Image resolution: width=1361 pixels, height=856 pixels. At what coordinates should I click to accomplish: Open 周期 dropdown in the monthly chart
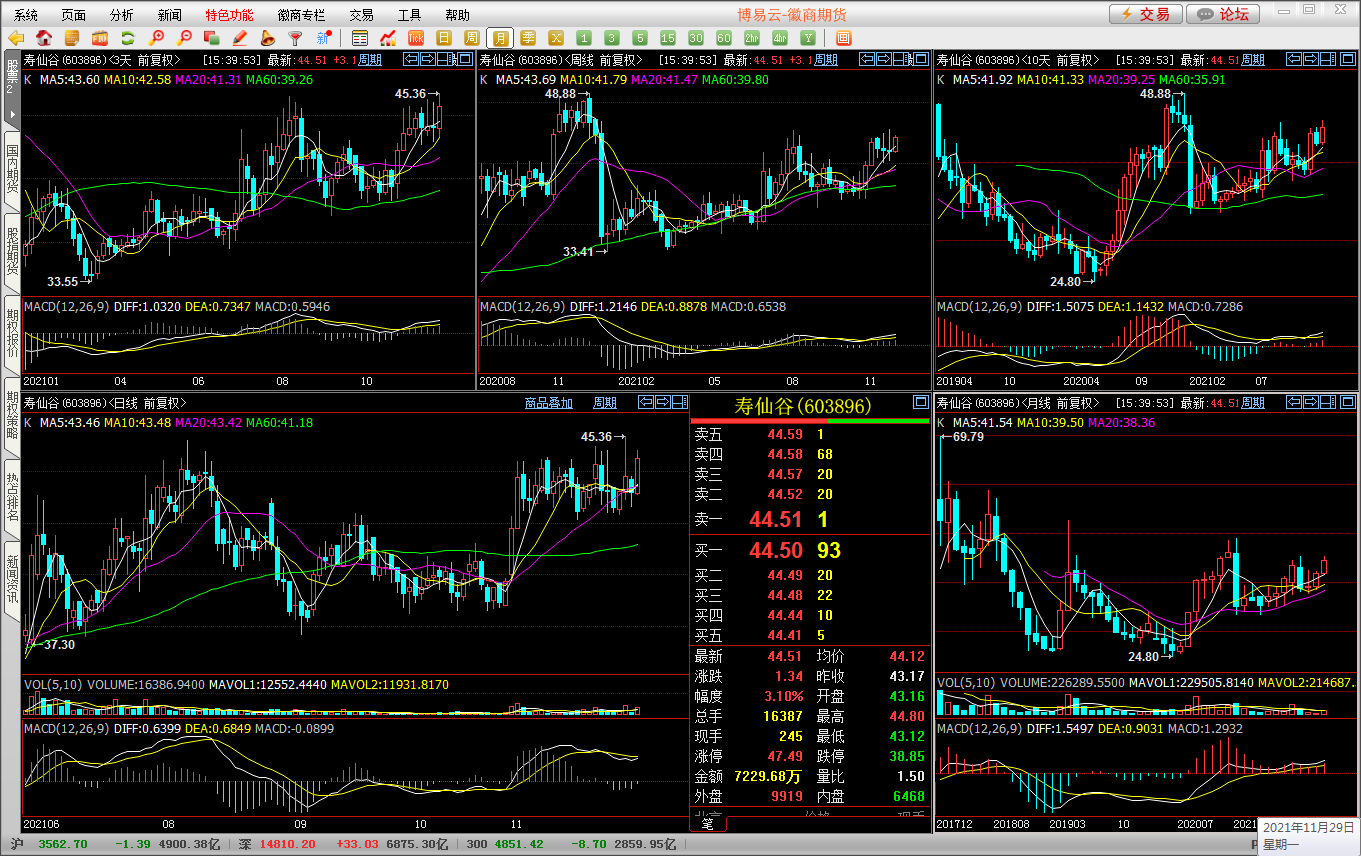coord(1252,403)
